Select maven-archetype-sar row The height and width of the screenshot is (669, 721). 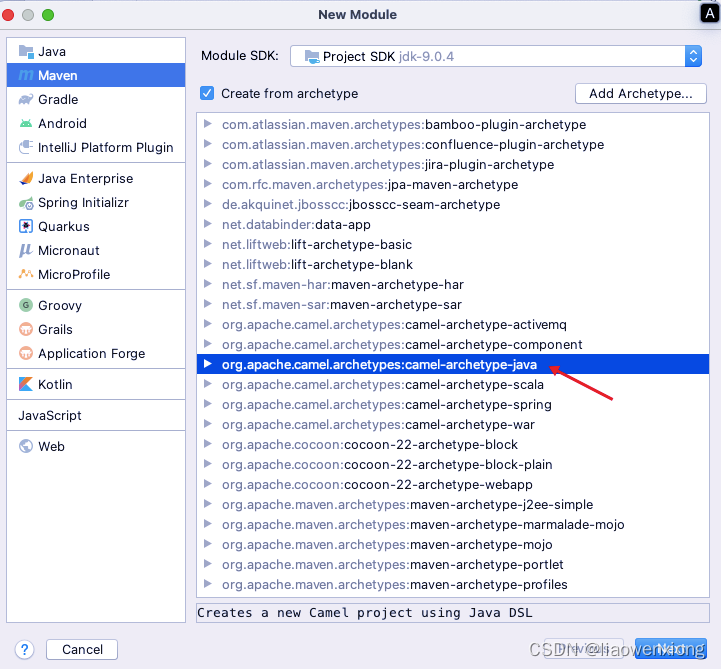point(452,304)
